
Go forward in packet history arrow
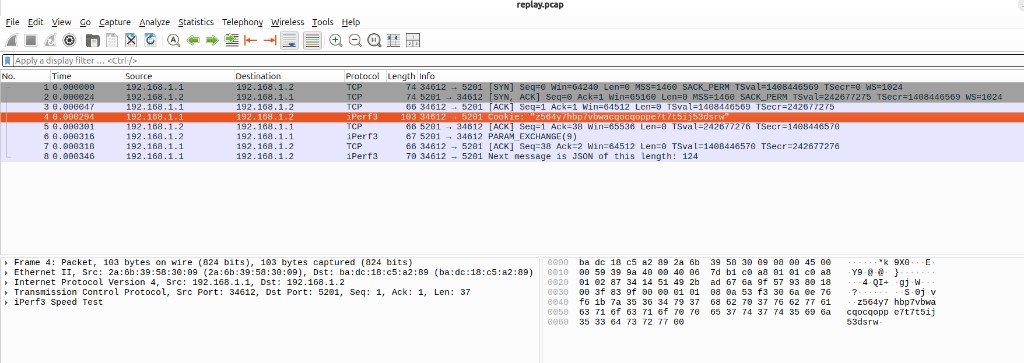point(212,40)
